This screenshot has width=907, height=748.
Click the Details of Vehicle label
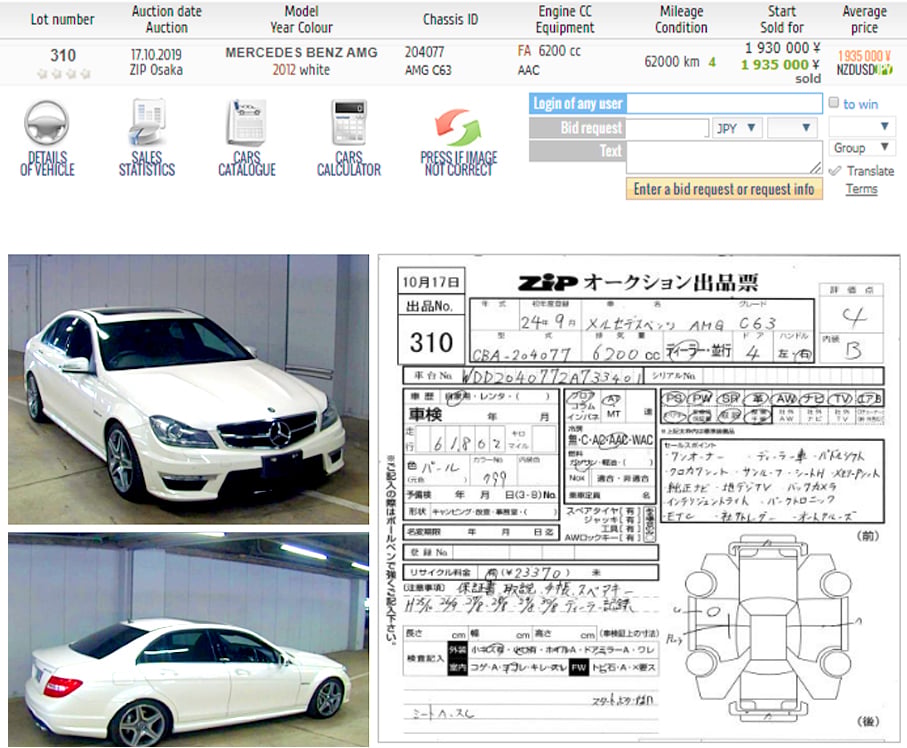tap(47, 163)
